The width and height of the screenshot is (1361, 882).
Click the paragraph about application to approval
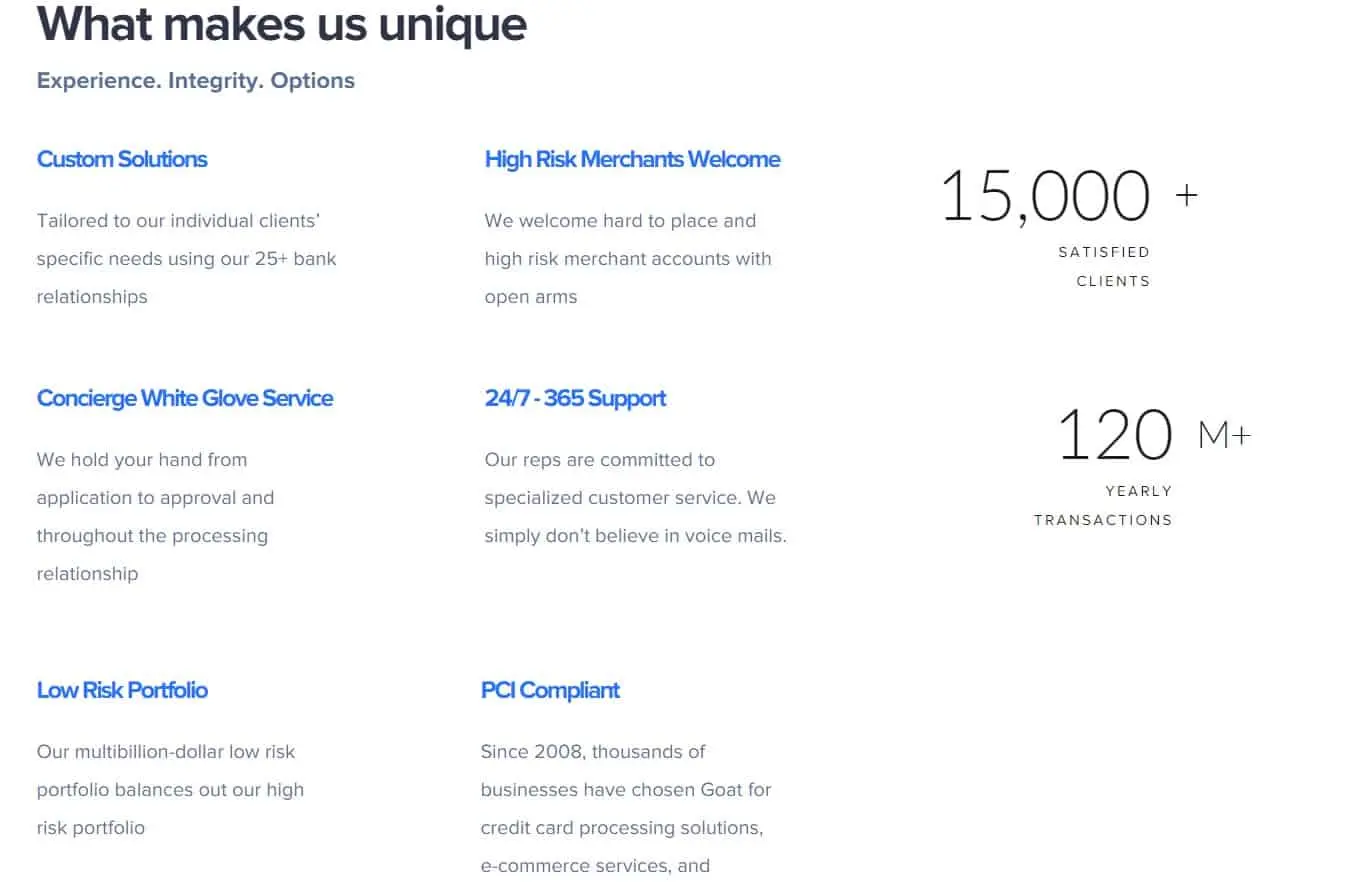pos(155,516)
